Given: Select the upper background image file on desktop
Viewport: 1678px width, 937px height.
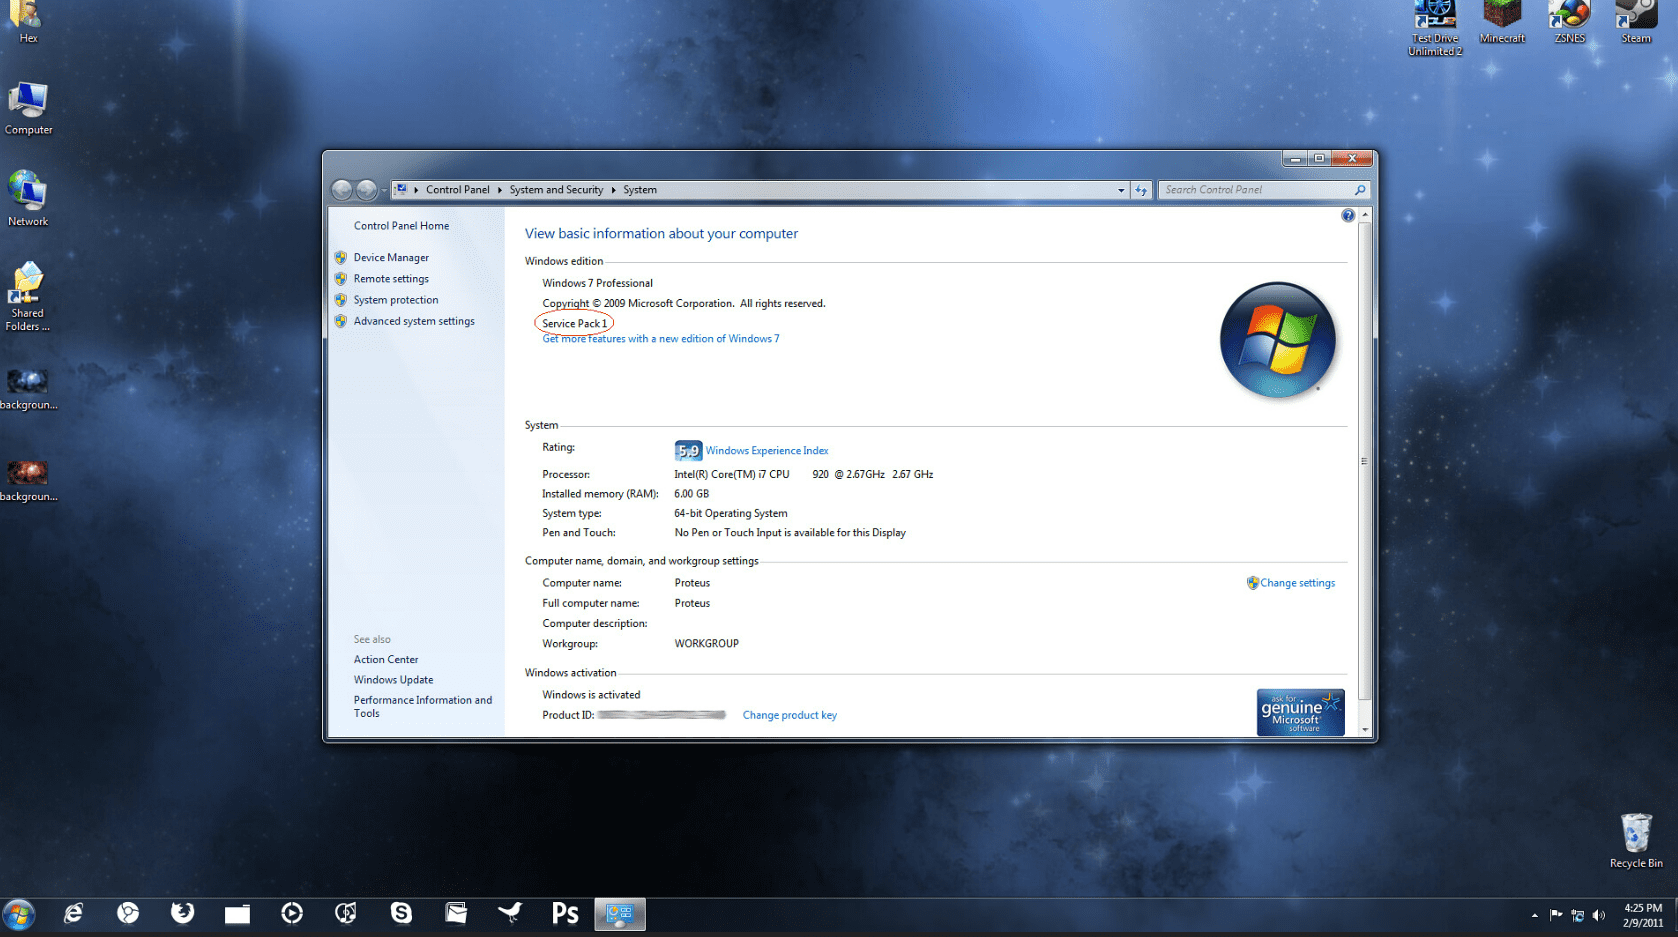Looking at the screenshot, I should pos(28,390).
